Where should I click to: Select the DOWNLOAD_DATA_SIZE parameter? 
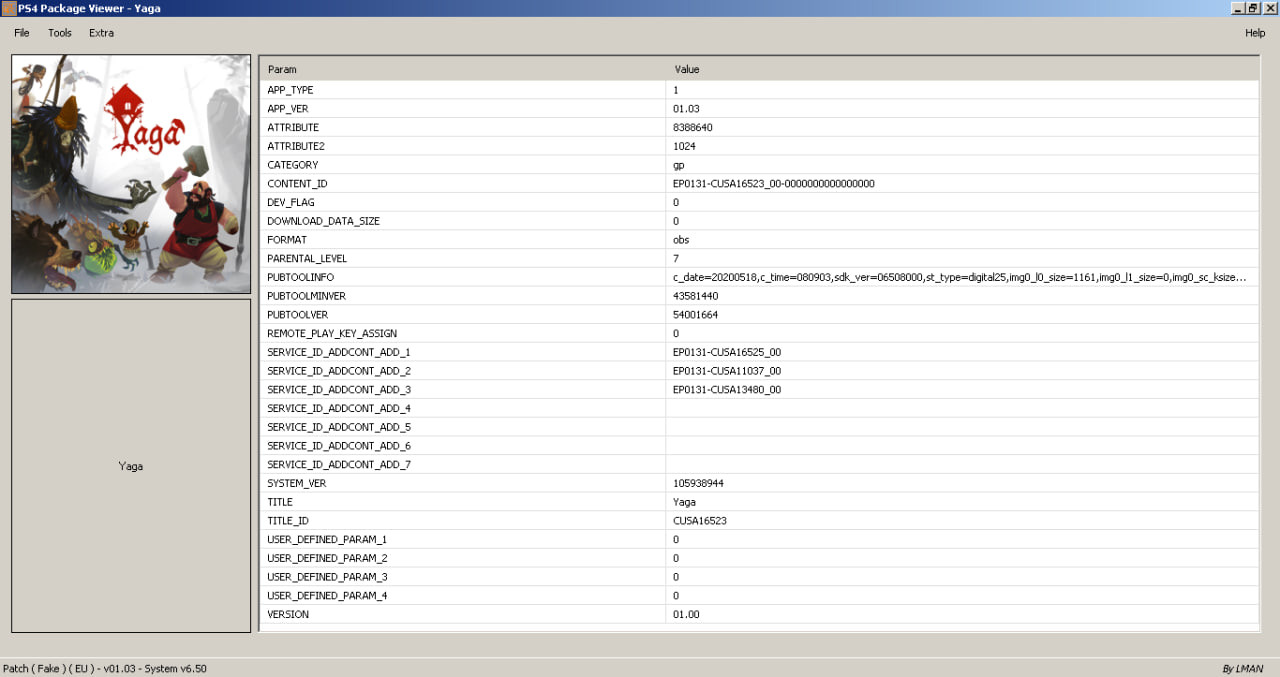[323, 221]
